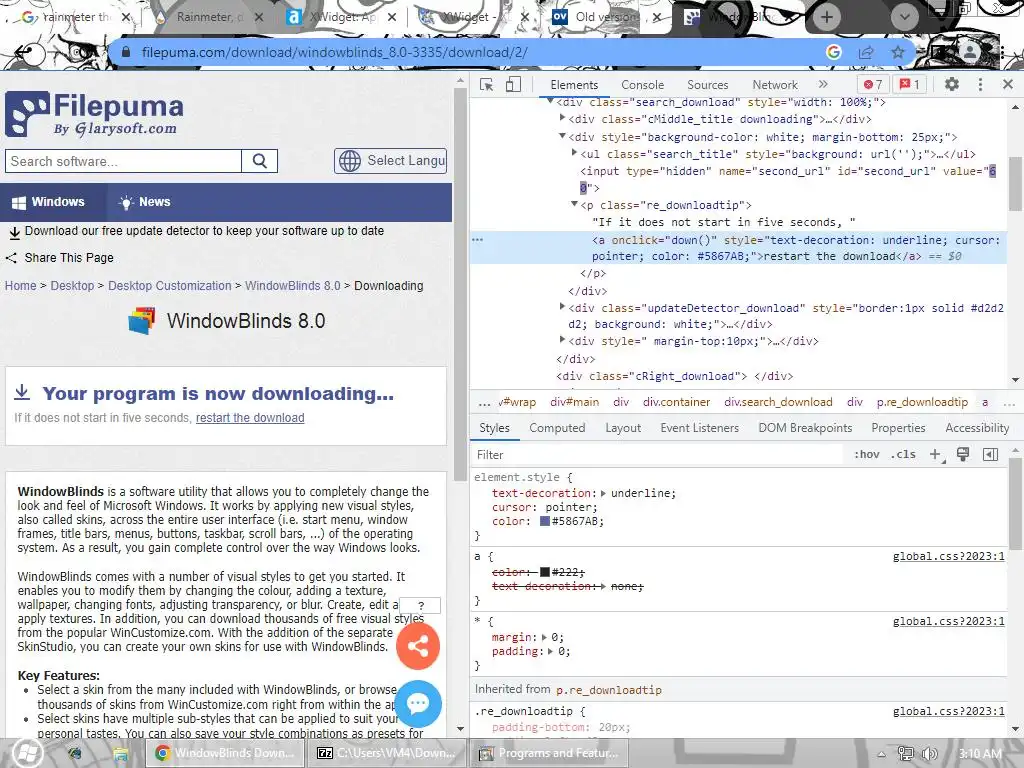Click the browser back arrow
Screen dimensions: 1024x768
(24, 52)
